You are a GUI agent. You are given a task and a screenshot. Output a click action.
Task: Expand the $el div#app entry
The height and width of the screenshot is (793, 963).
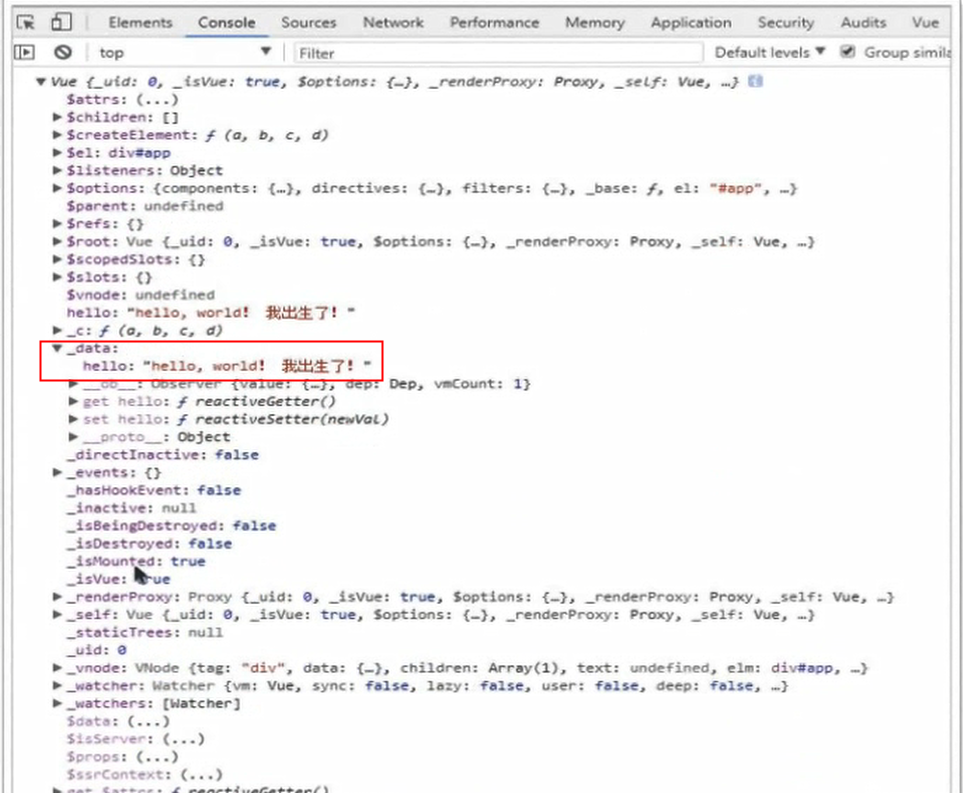tap(57, 152)
